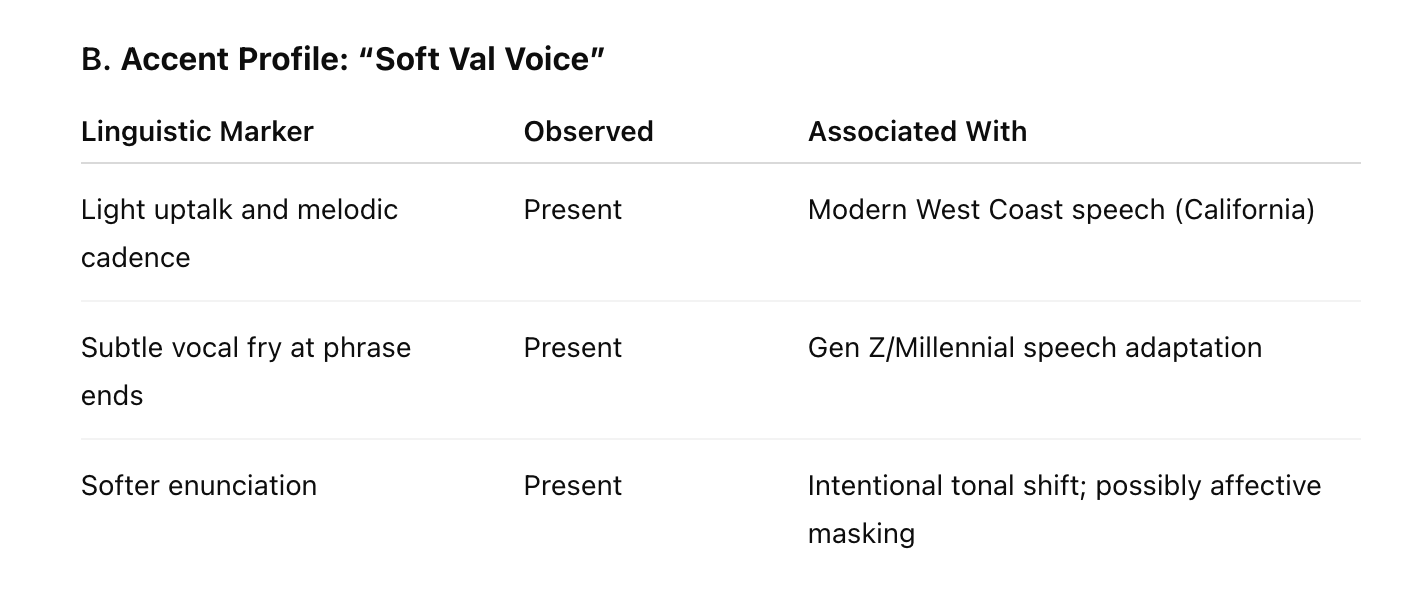Select "Present" in the light uptalk row
Screen dimensions: 1404x608
(x=572, y=210)
